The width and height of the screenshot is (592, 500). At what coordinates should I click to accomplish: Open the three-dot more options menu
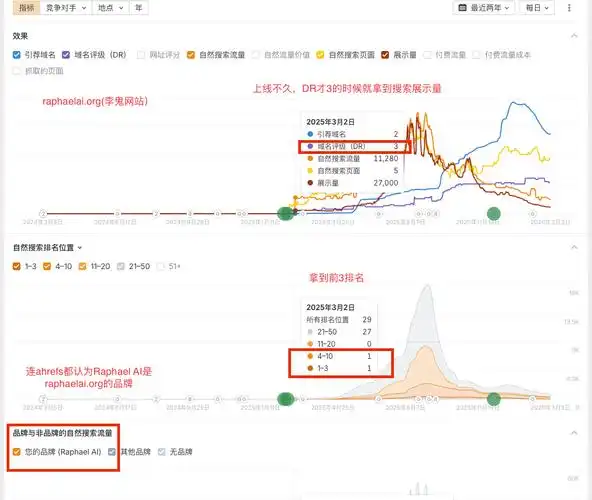pyautogui.click(x=569, y=8)
